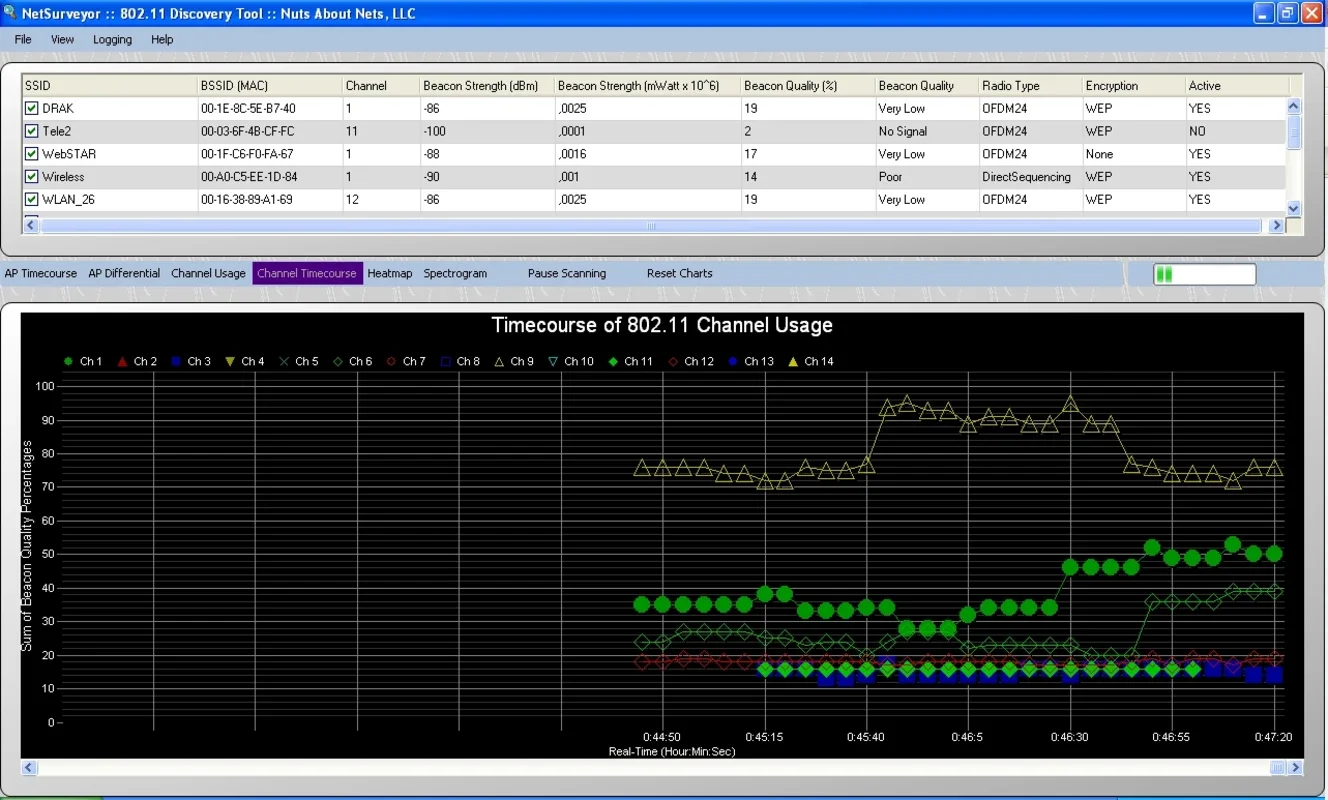Click MAC address 00-1E-8C-5E-B7-40
The height and width of the screenshot is (800, 1328).
pos(248,108)
